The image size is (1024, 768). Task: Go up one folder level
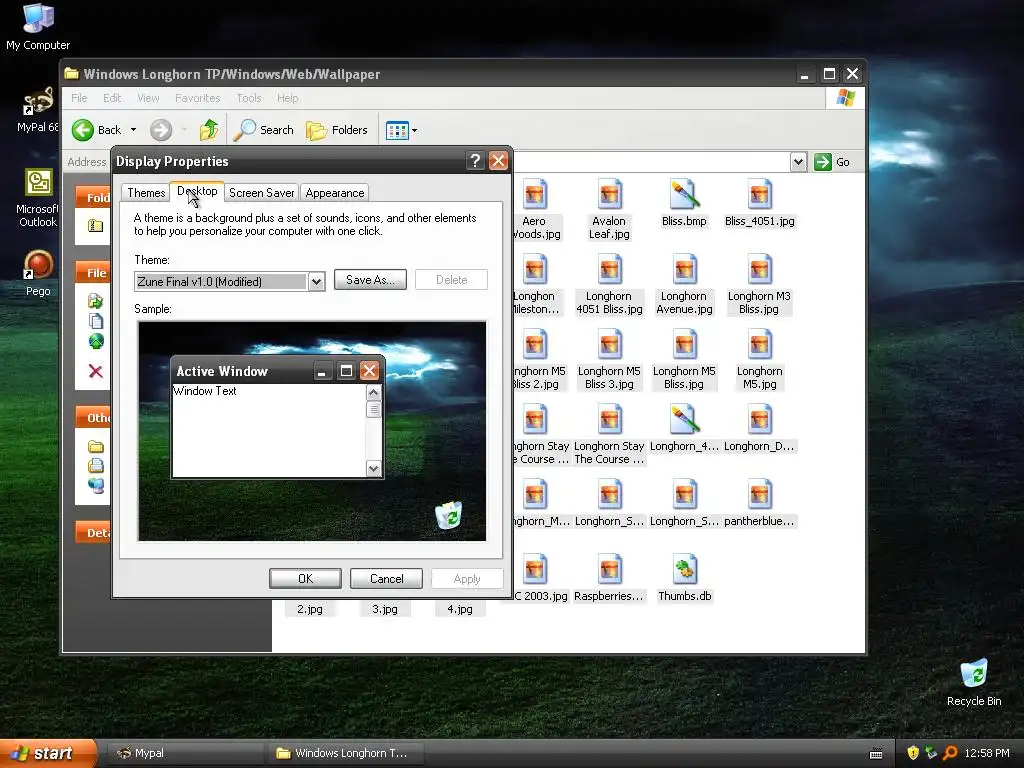209,130
